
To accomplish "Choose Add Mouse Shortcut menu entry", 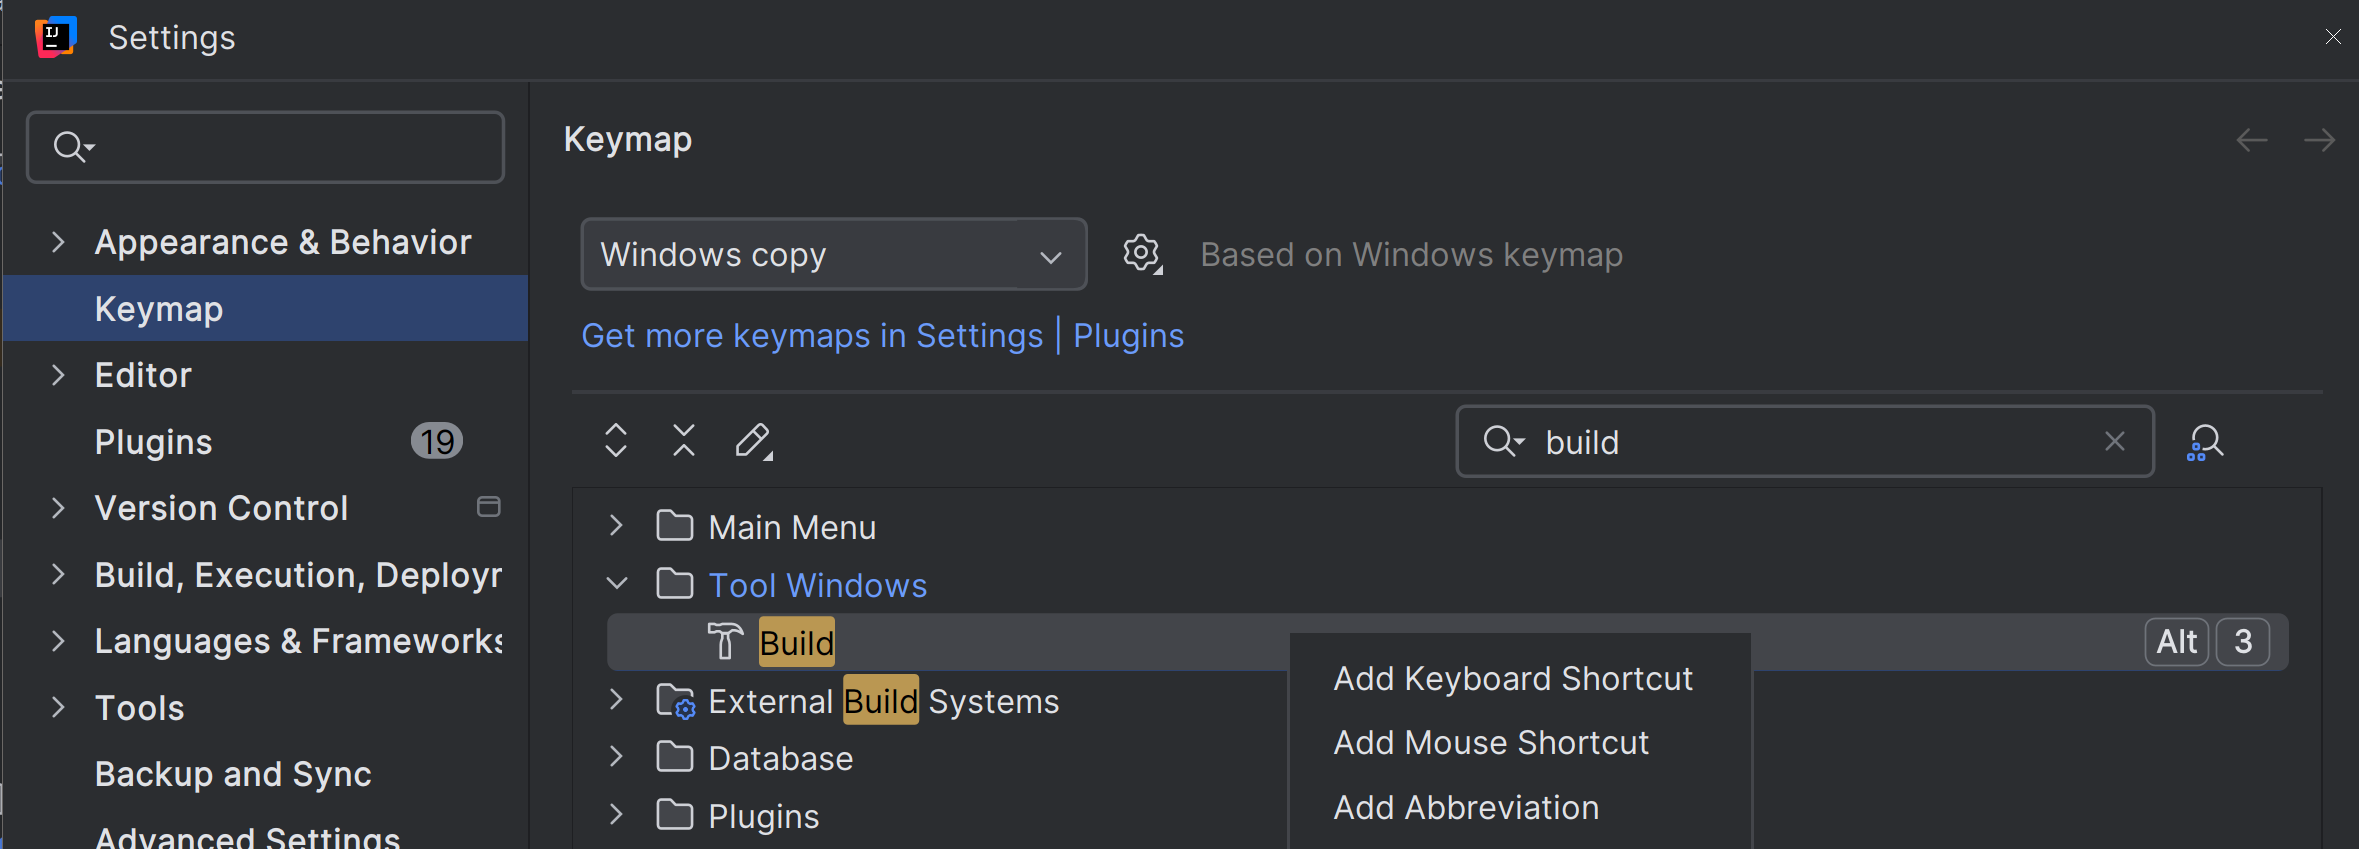I will pyautogui.click(x=1491, y=743).
